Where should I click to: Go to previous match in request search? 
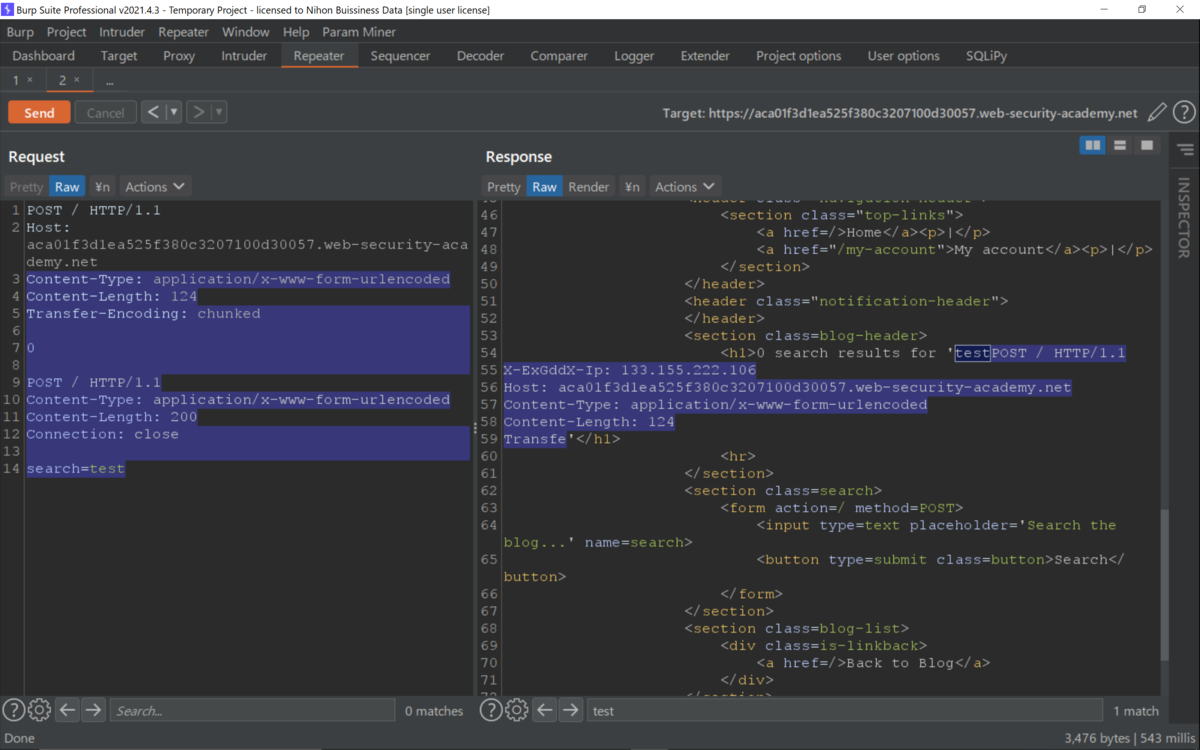point(67,710)
